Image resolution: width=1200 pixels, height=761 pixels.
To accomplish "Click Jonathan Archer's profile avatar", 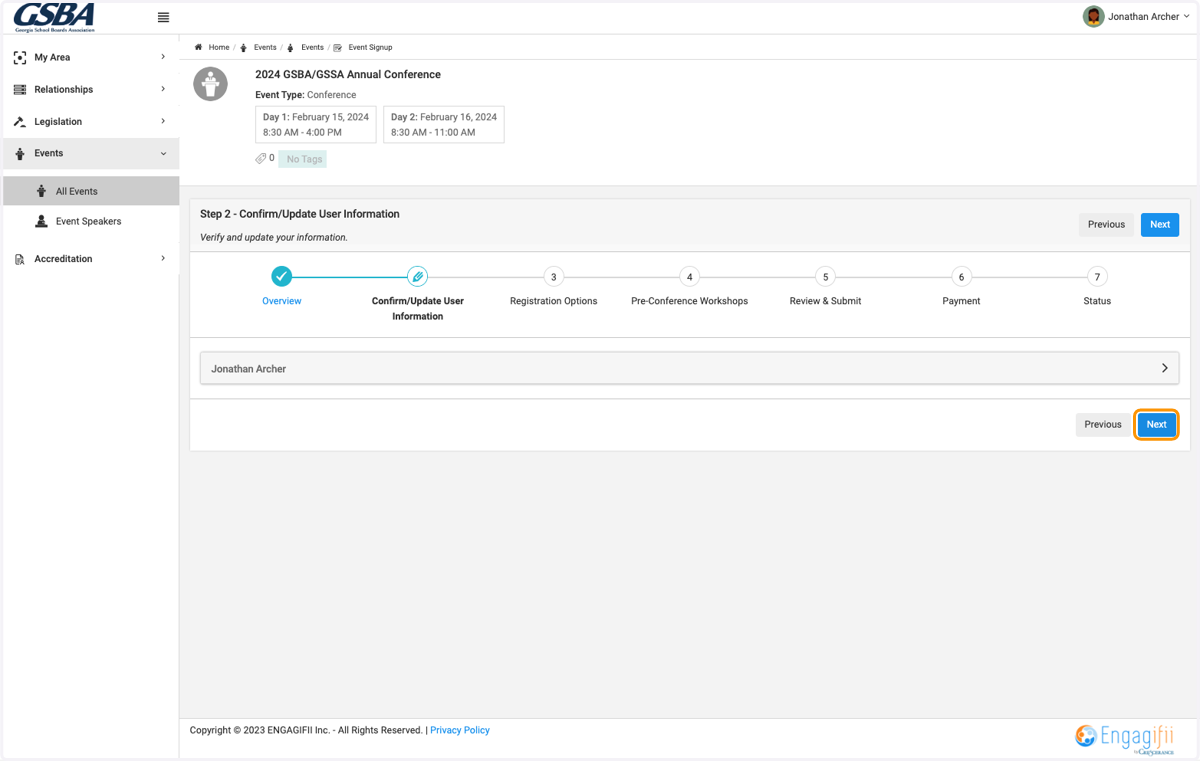I will click(1093, 16).
